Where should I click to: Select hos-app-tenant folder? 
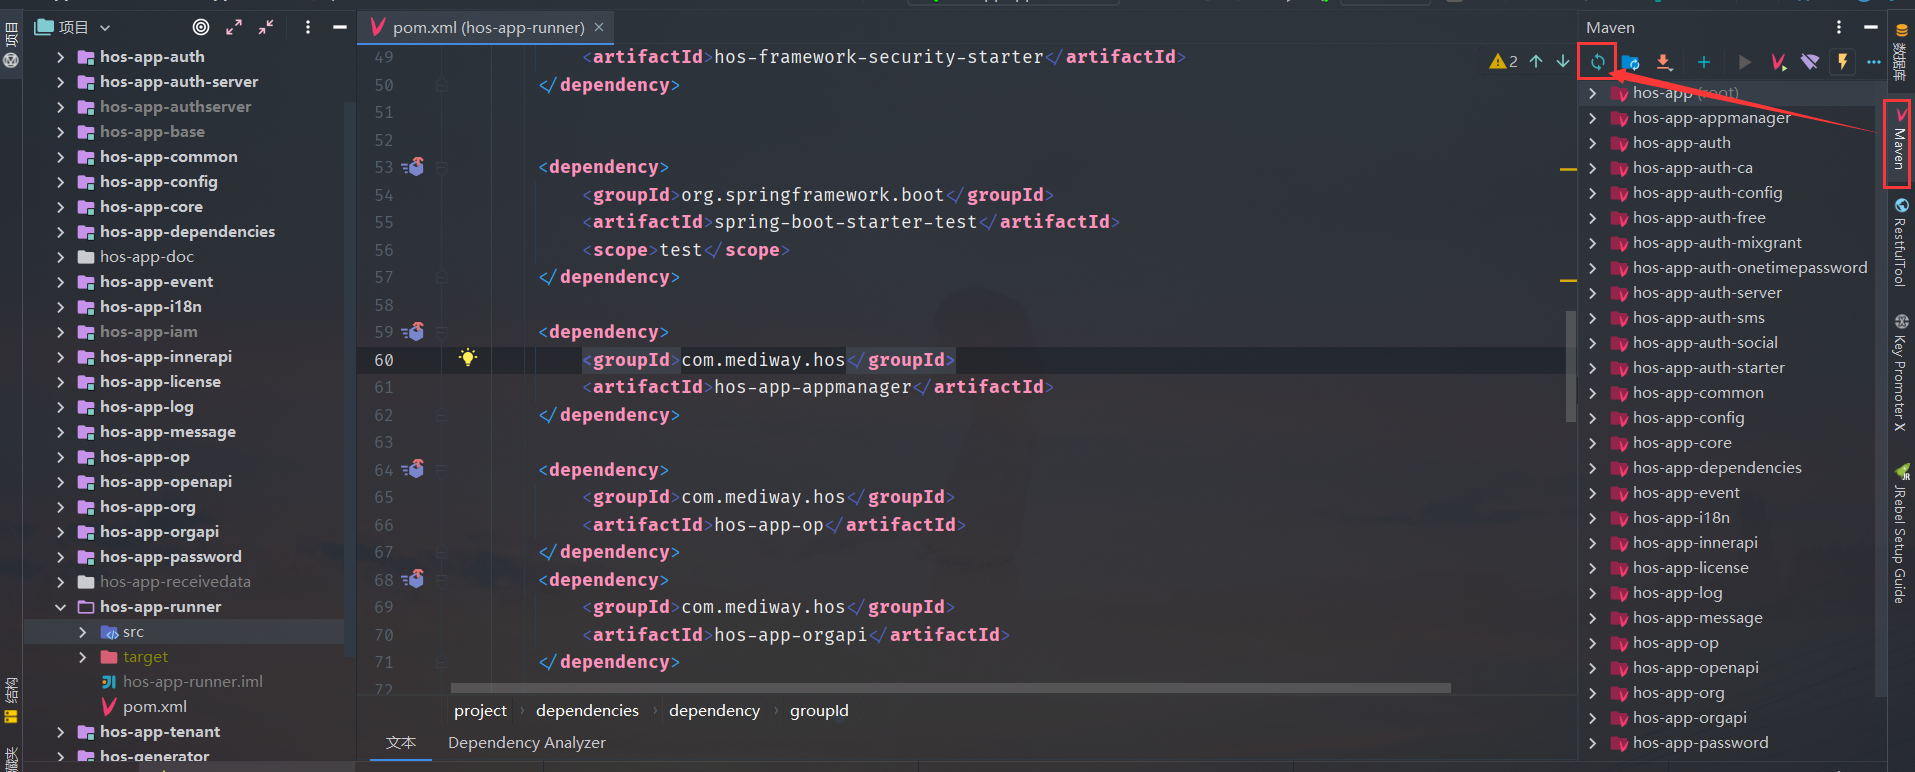160,732
